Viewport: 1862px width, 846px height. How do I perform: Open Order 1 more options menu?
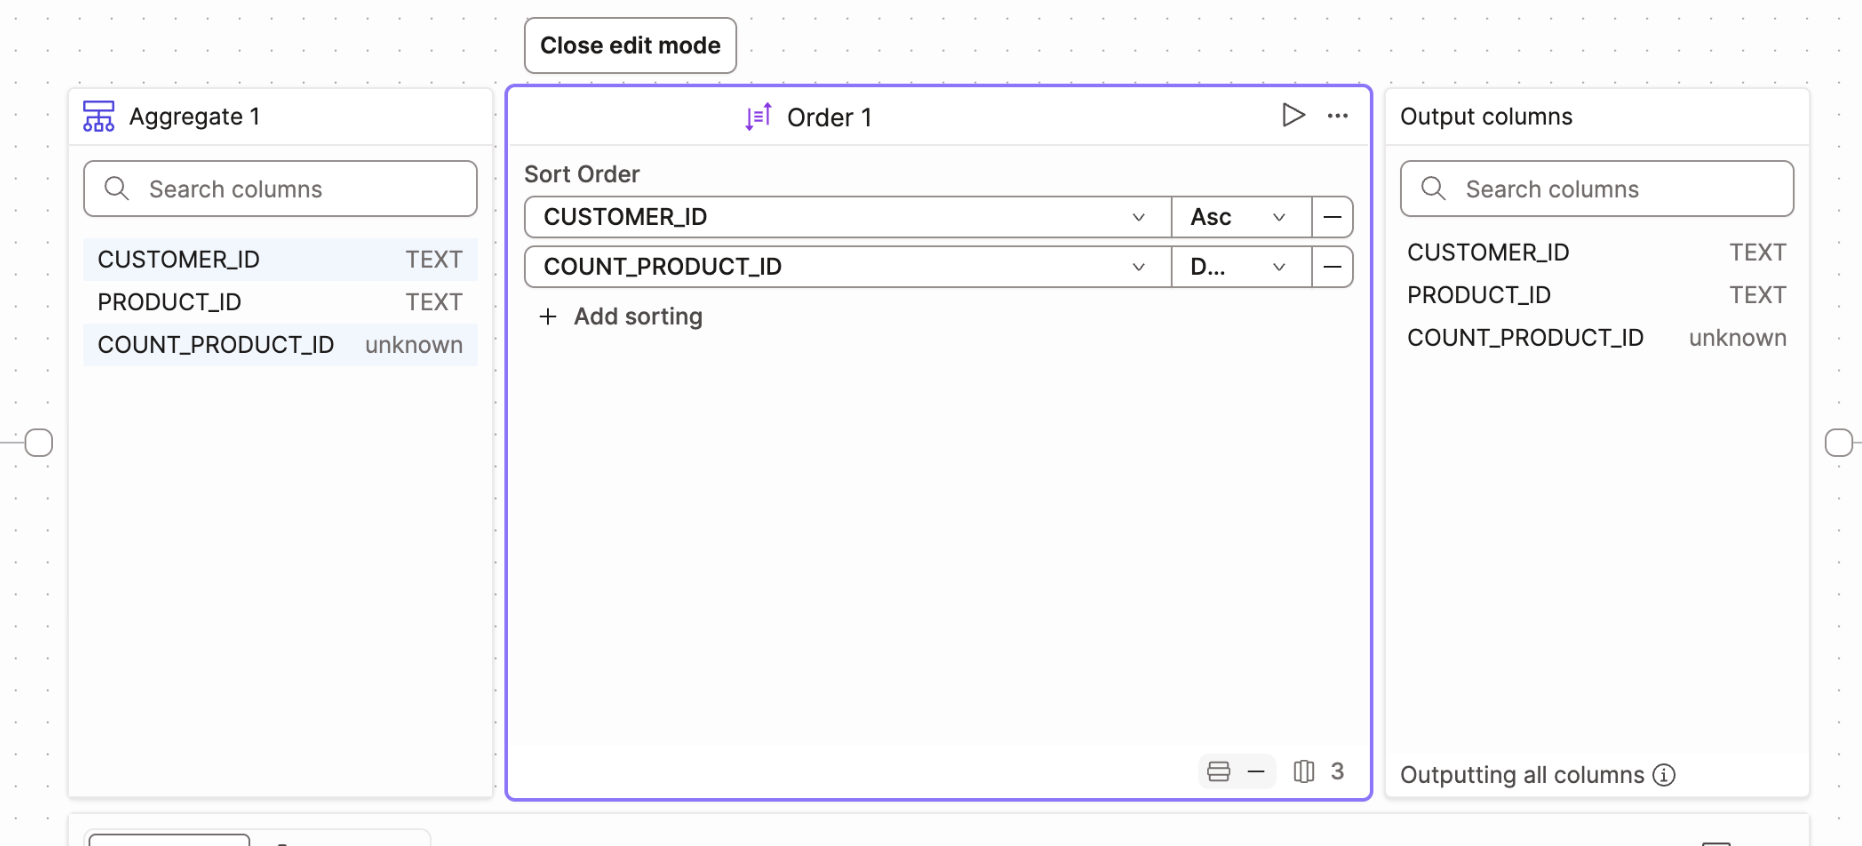[1337, 116]
